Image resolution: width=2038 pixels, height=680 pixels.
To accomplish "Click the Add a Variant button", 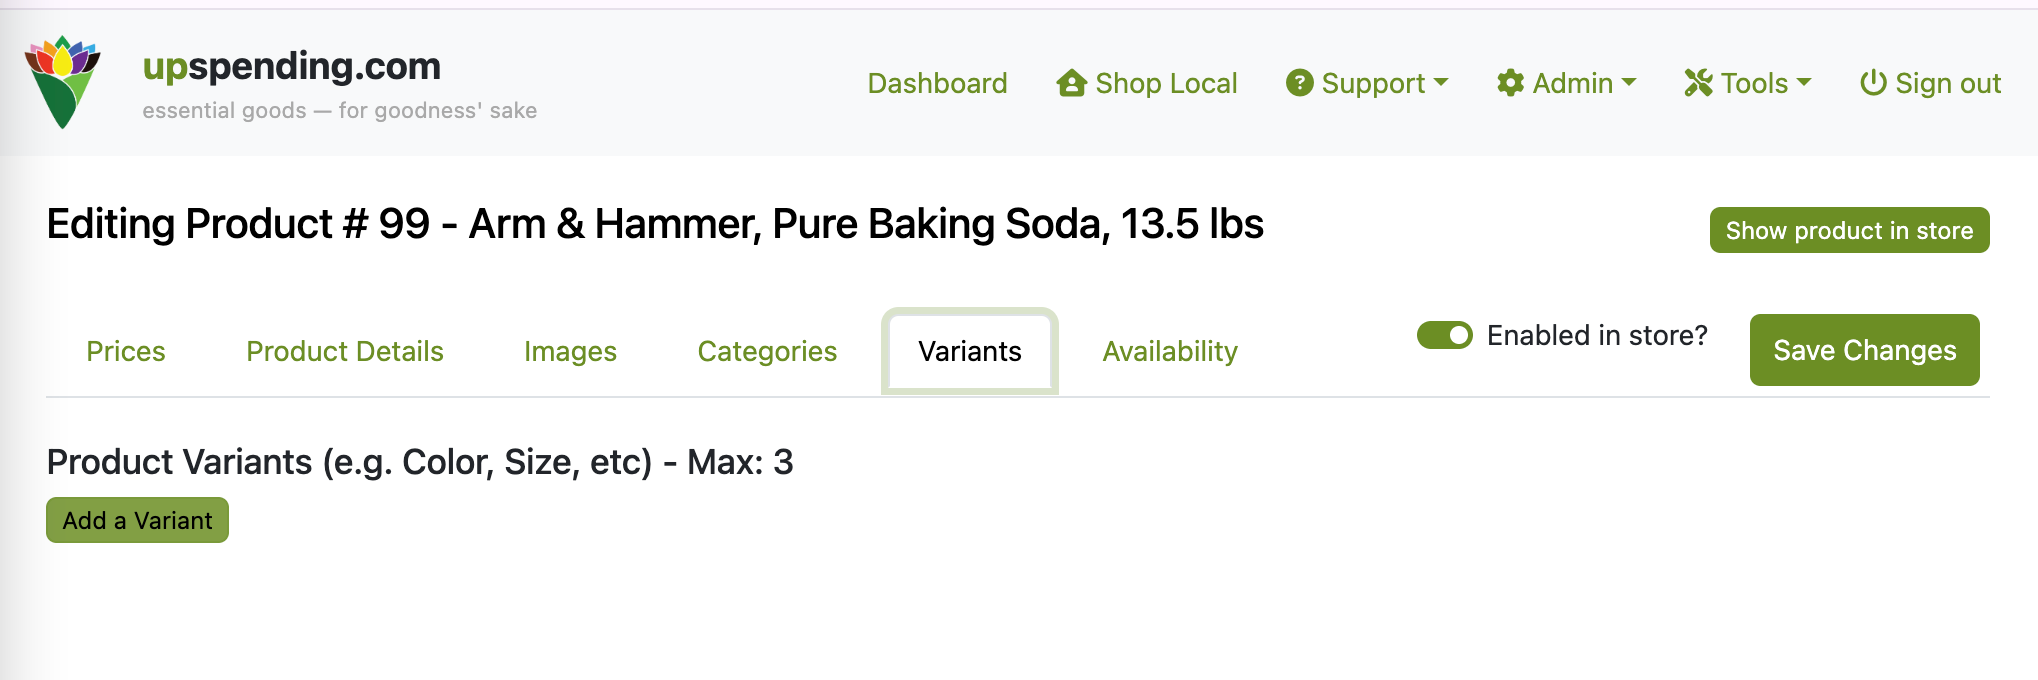I will coord(137,520).
